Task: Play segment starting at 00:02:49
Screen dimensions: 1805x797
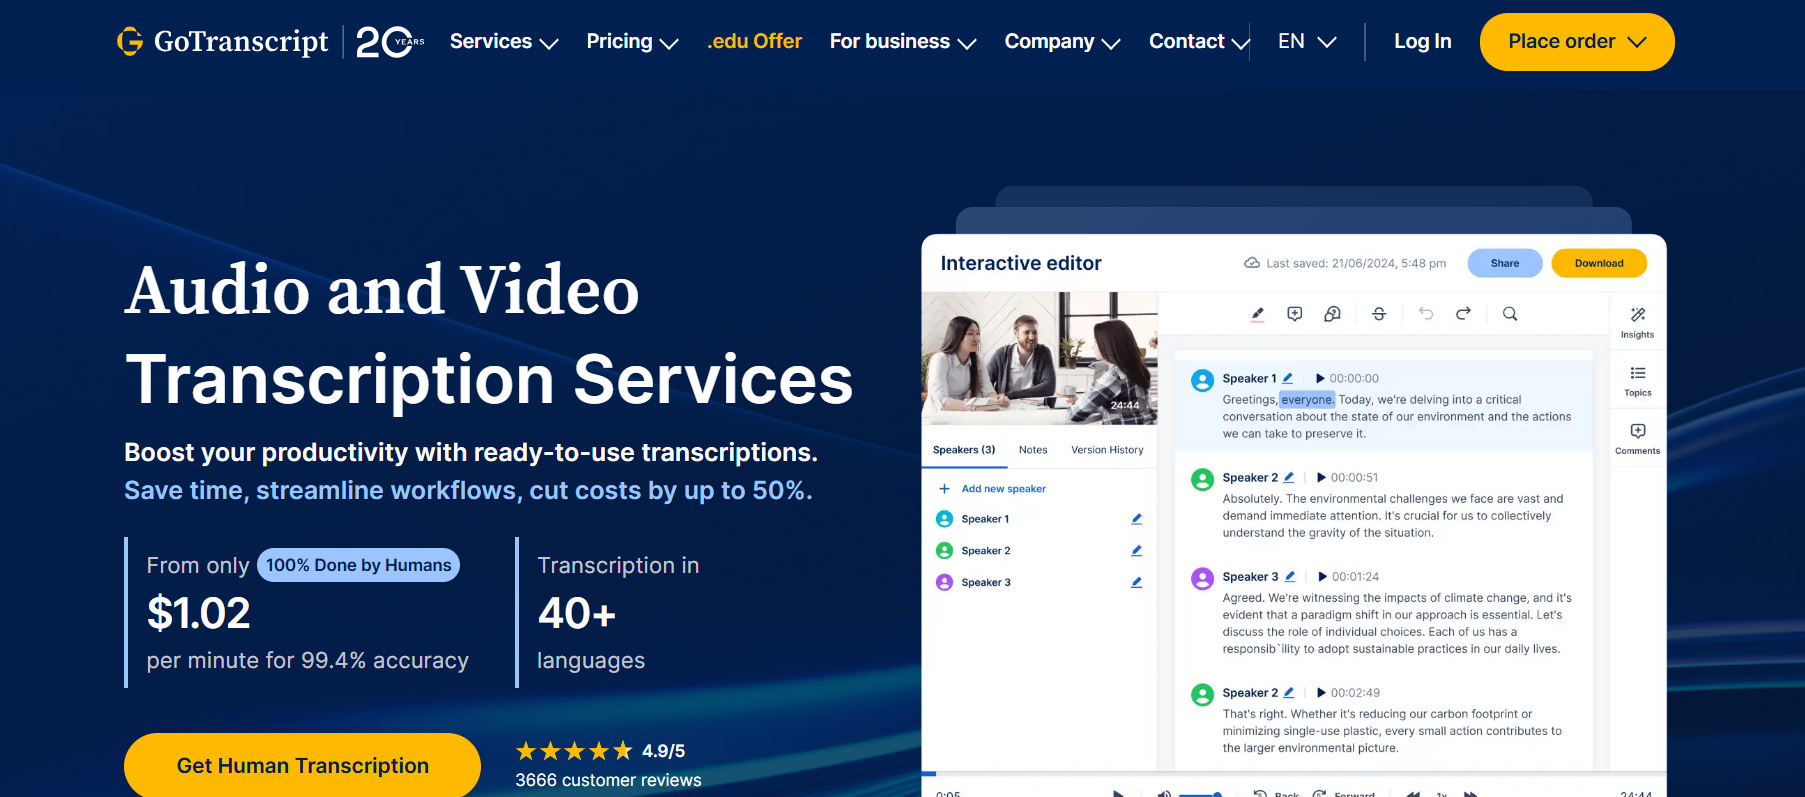Action: [x=1321, y=692]
